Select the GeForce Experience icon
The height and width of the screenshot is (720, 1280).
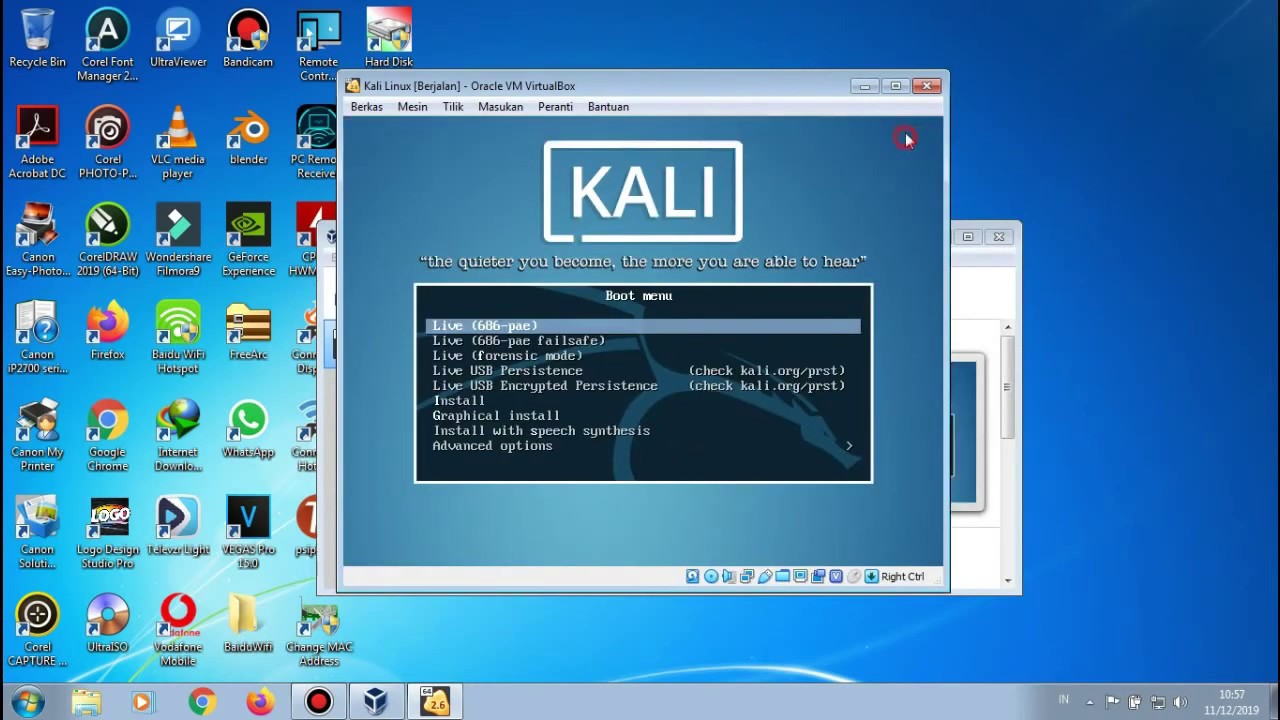[x=248, y=240]
